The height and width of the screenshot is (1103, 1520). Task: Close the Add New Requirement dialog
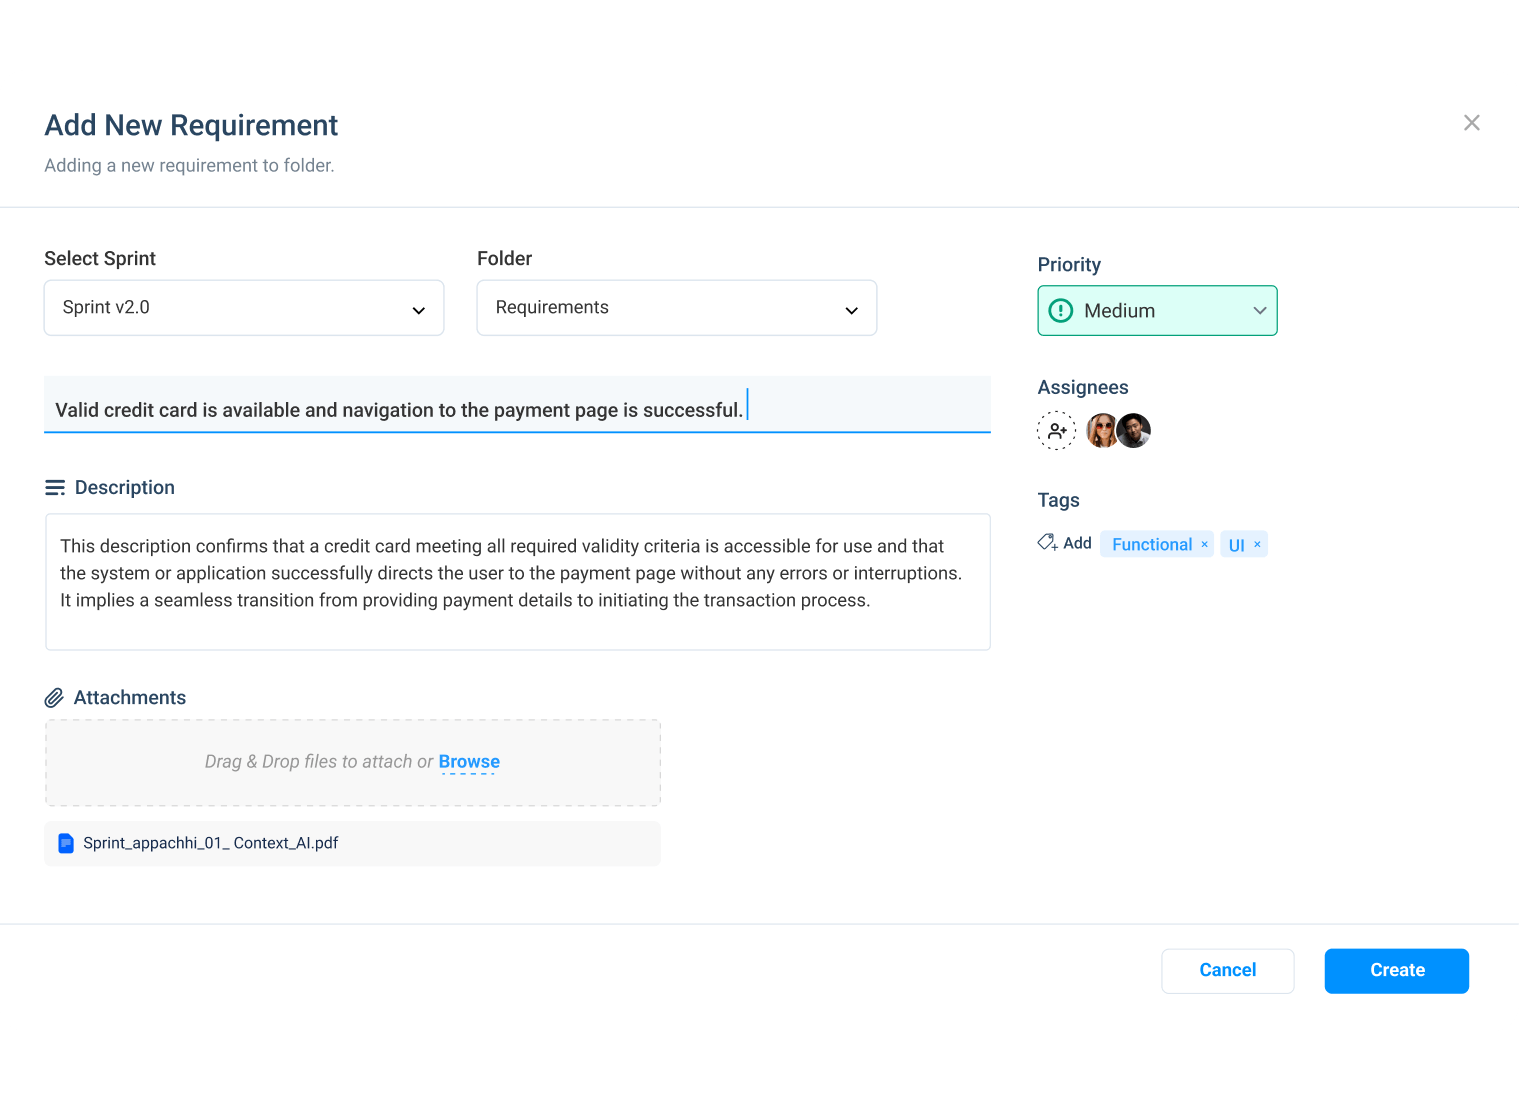pyautogui.click(x=1471, y=123)
